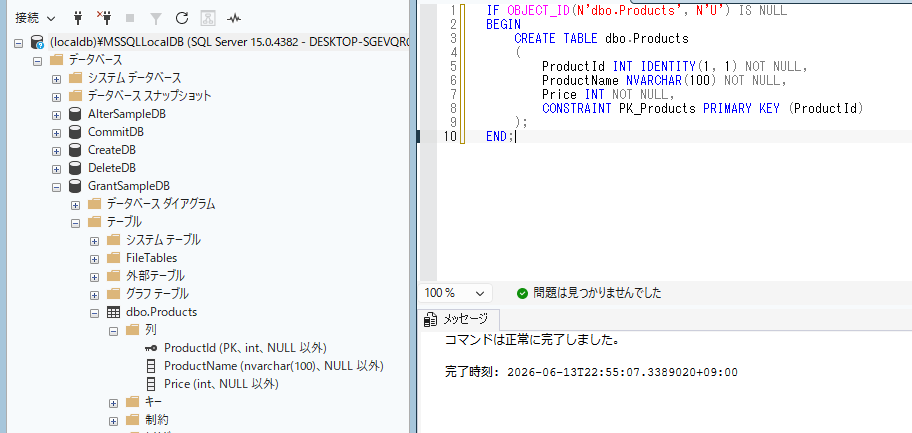The height and width of the screenshot is (433, 912).
Task: Select the グラフ テーブル tree label
Action: pos(157,294)
